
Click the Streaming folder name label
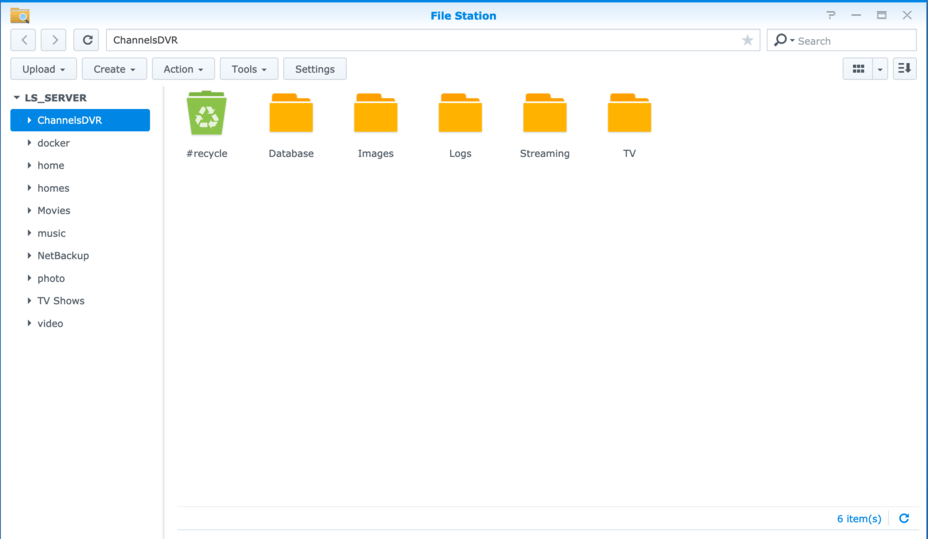544,153
